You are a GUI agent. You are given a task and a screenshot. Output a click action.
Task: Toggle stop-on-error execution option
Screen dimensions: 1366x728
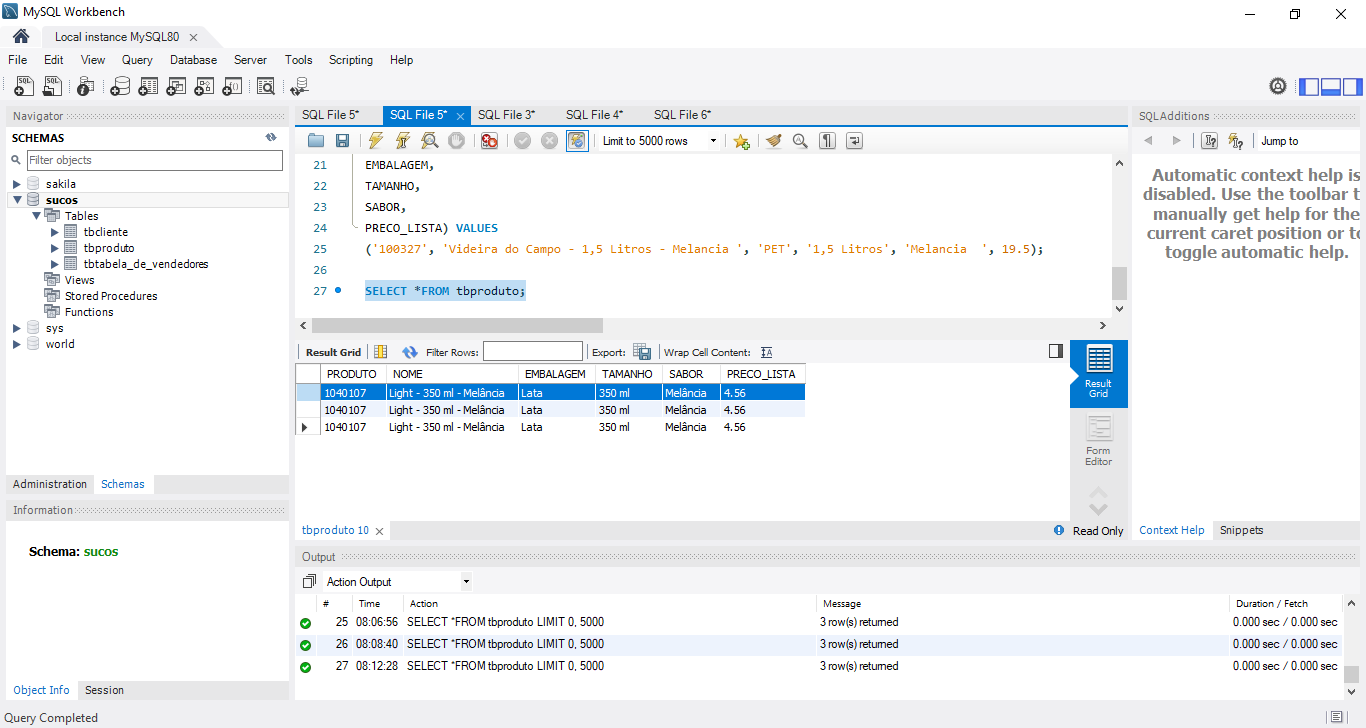pyautogui.click(x=489, y=141)
